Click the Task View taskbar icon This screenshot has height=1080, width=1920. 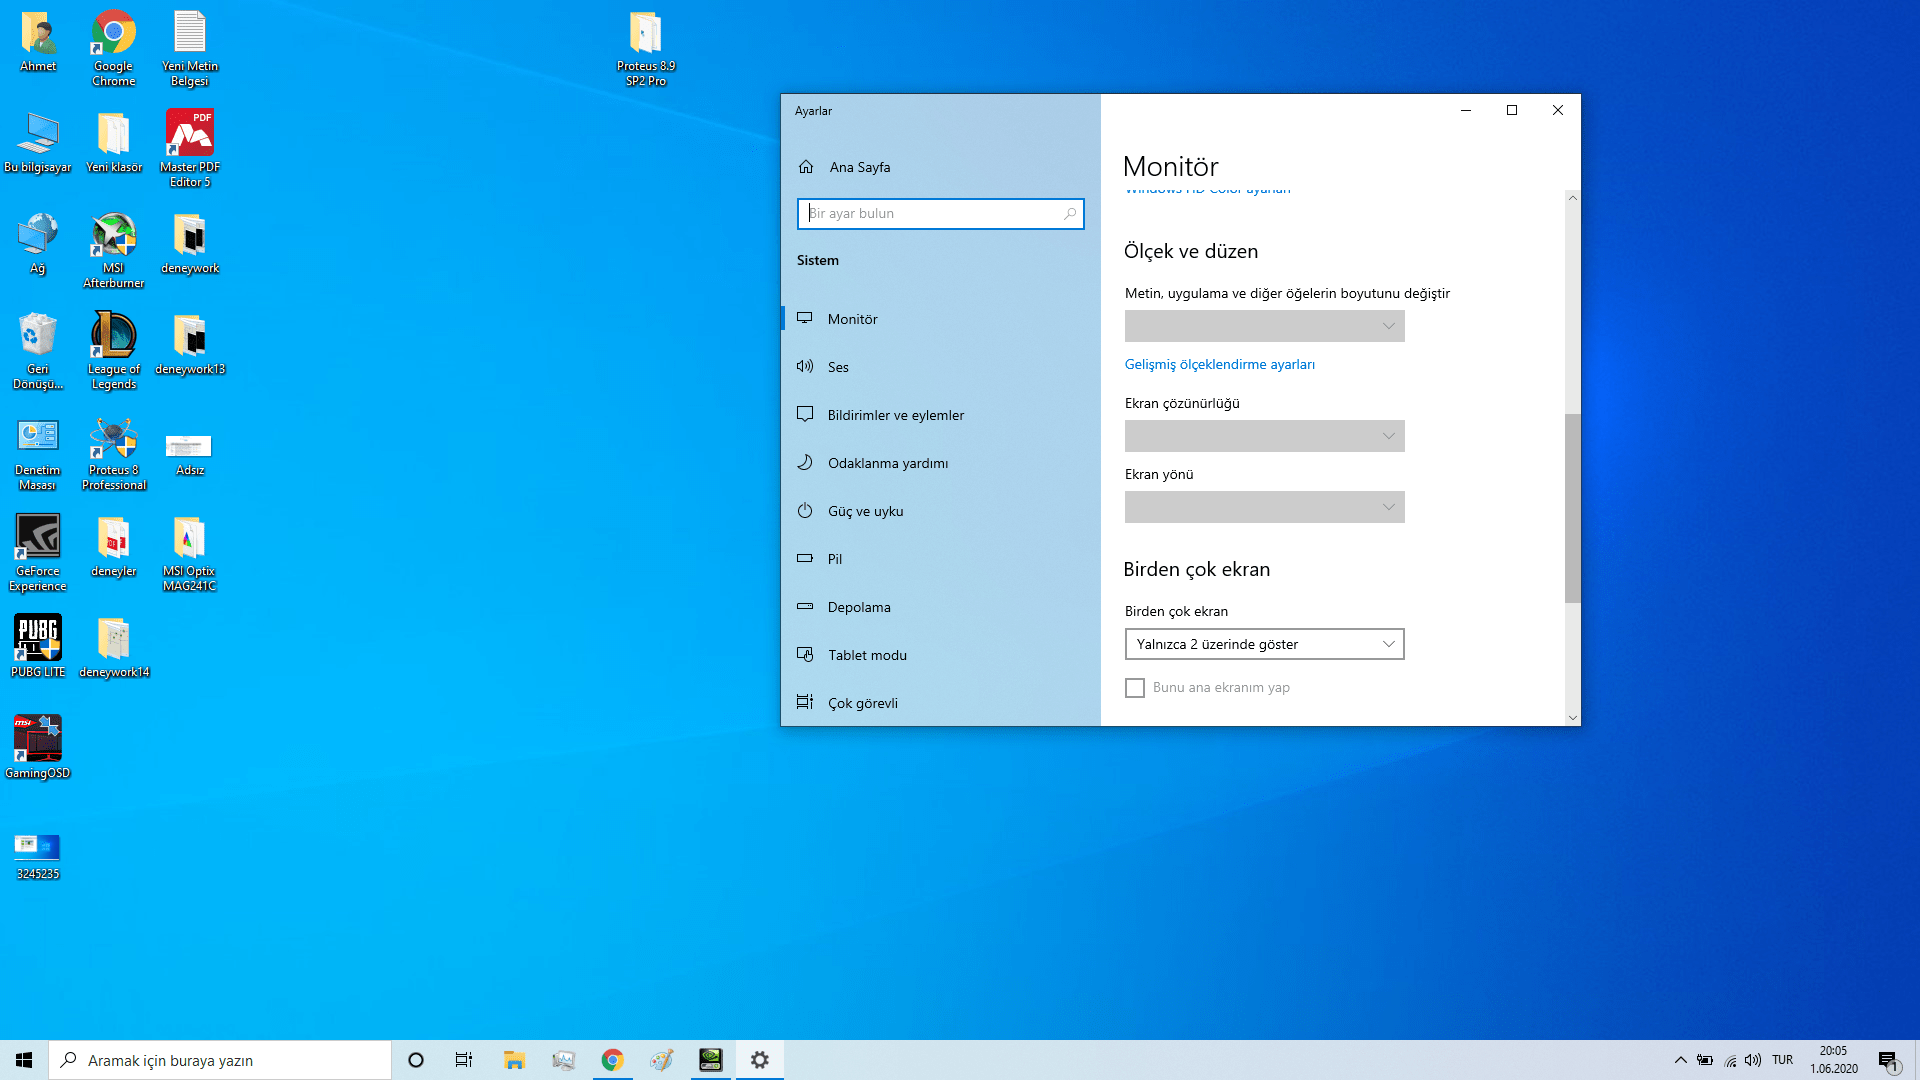tap(464, 1060)
